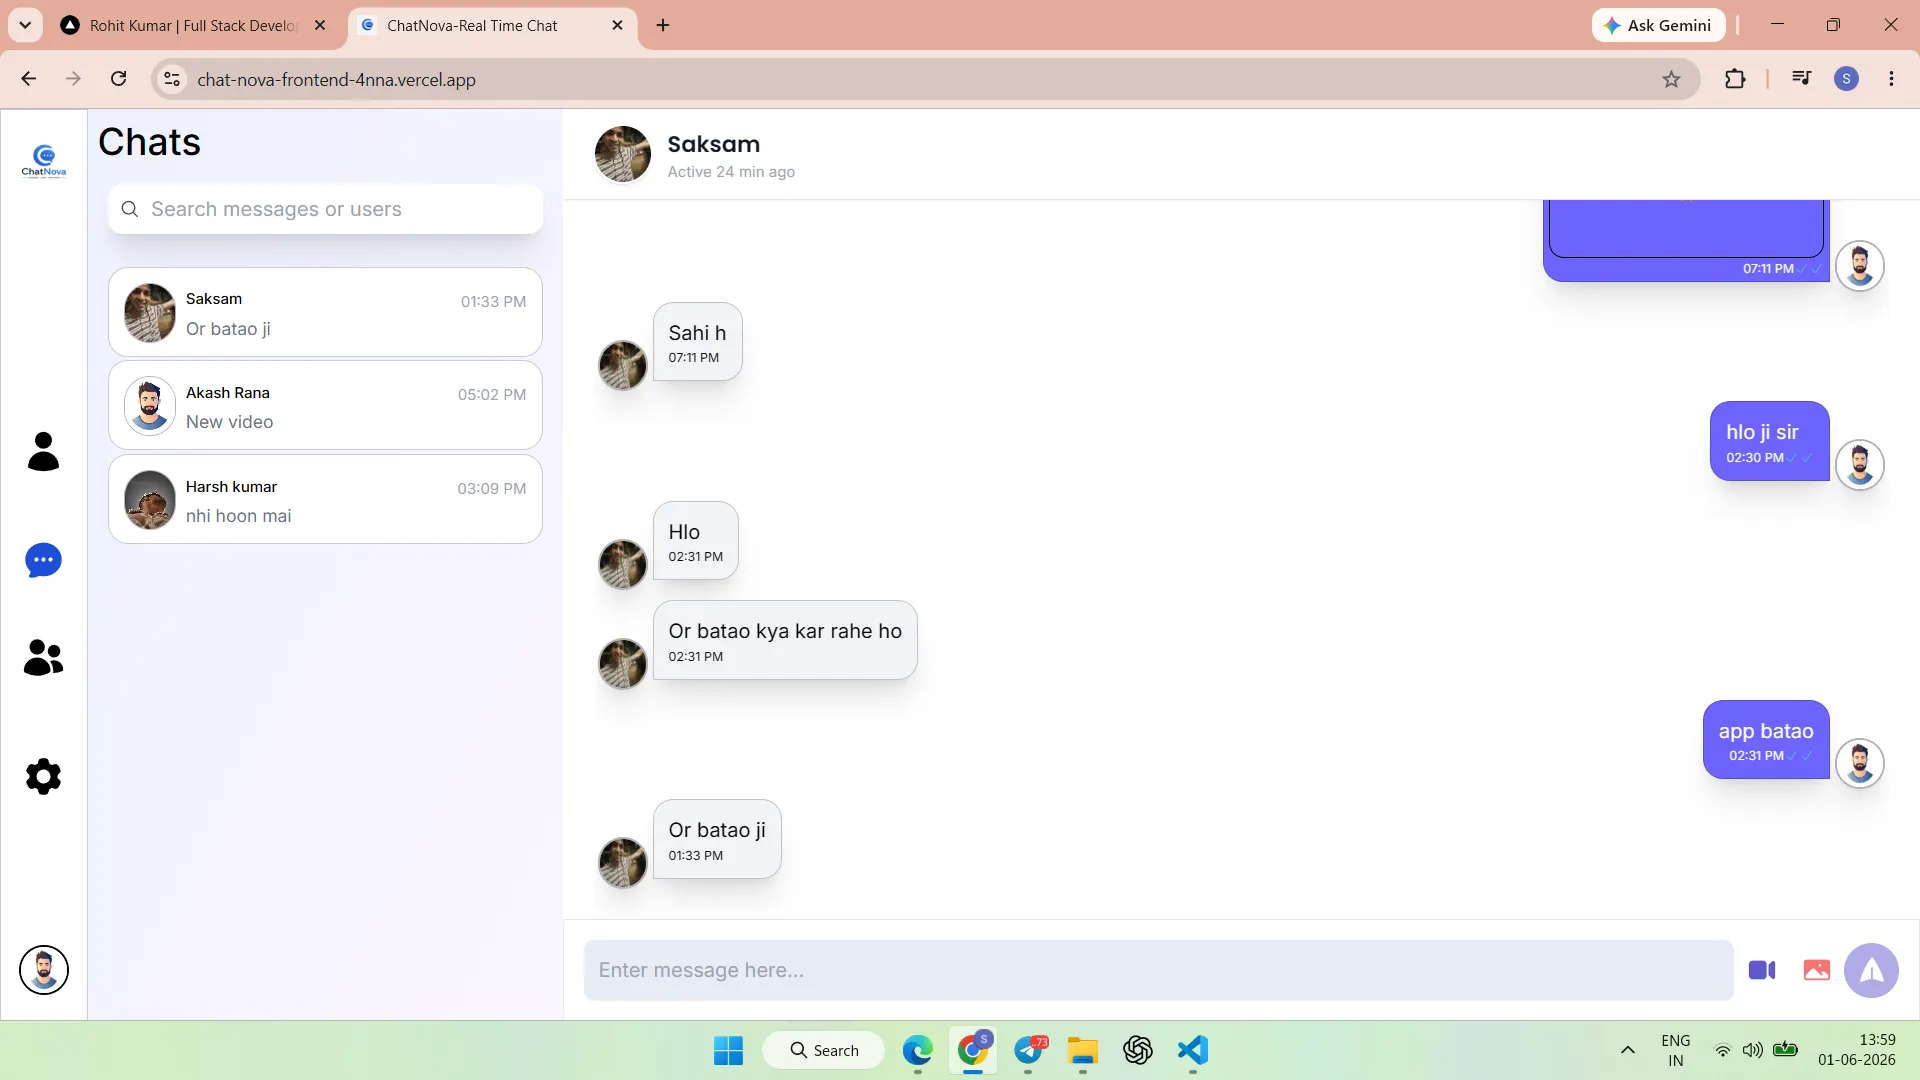Click Chrome icon on the taskbar
Viewport: 1920px width, 1080px height.
pyautogui.click(x=973, y=1050)
